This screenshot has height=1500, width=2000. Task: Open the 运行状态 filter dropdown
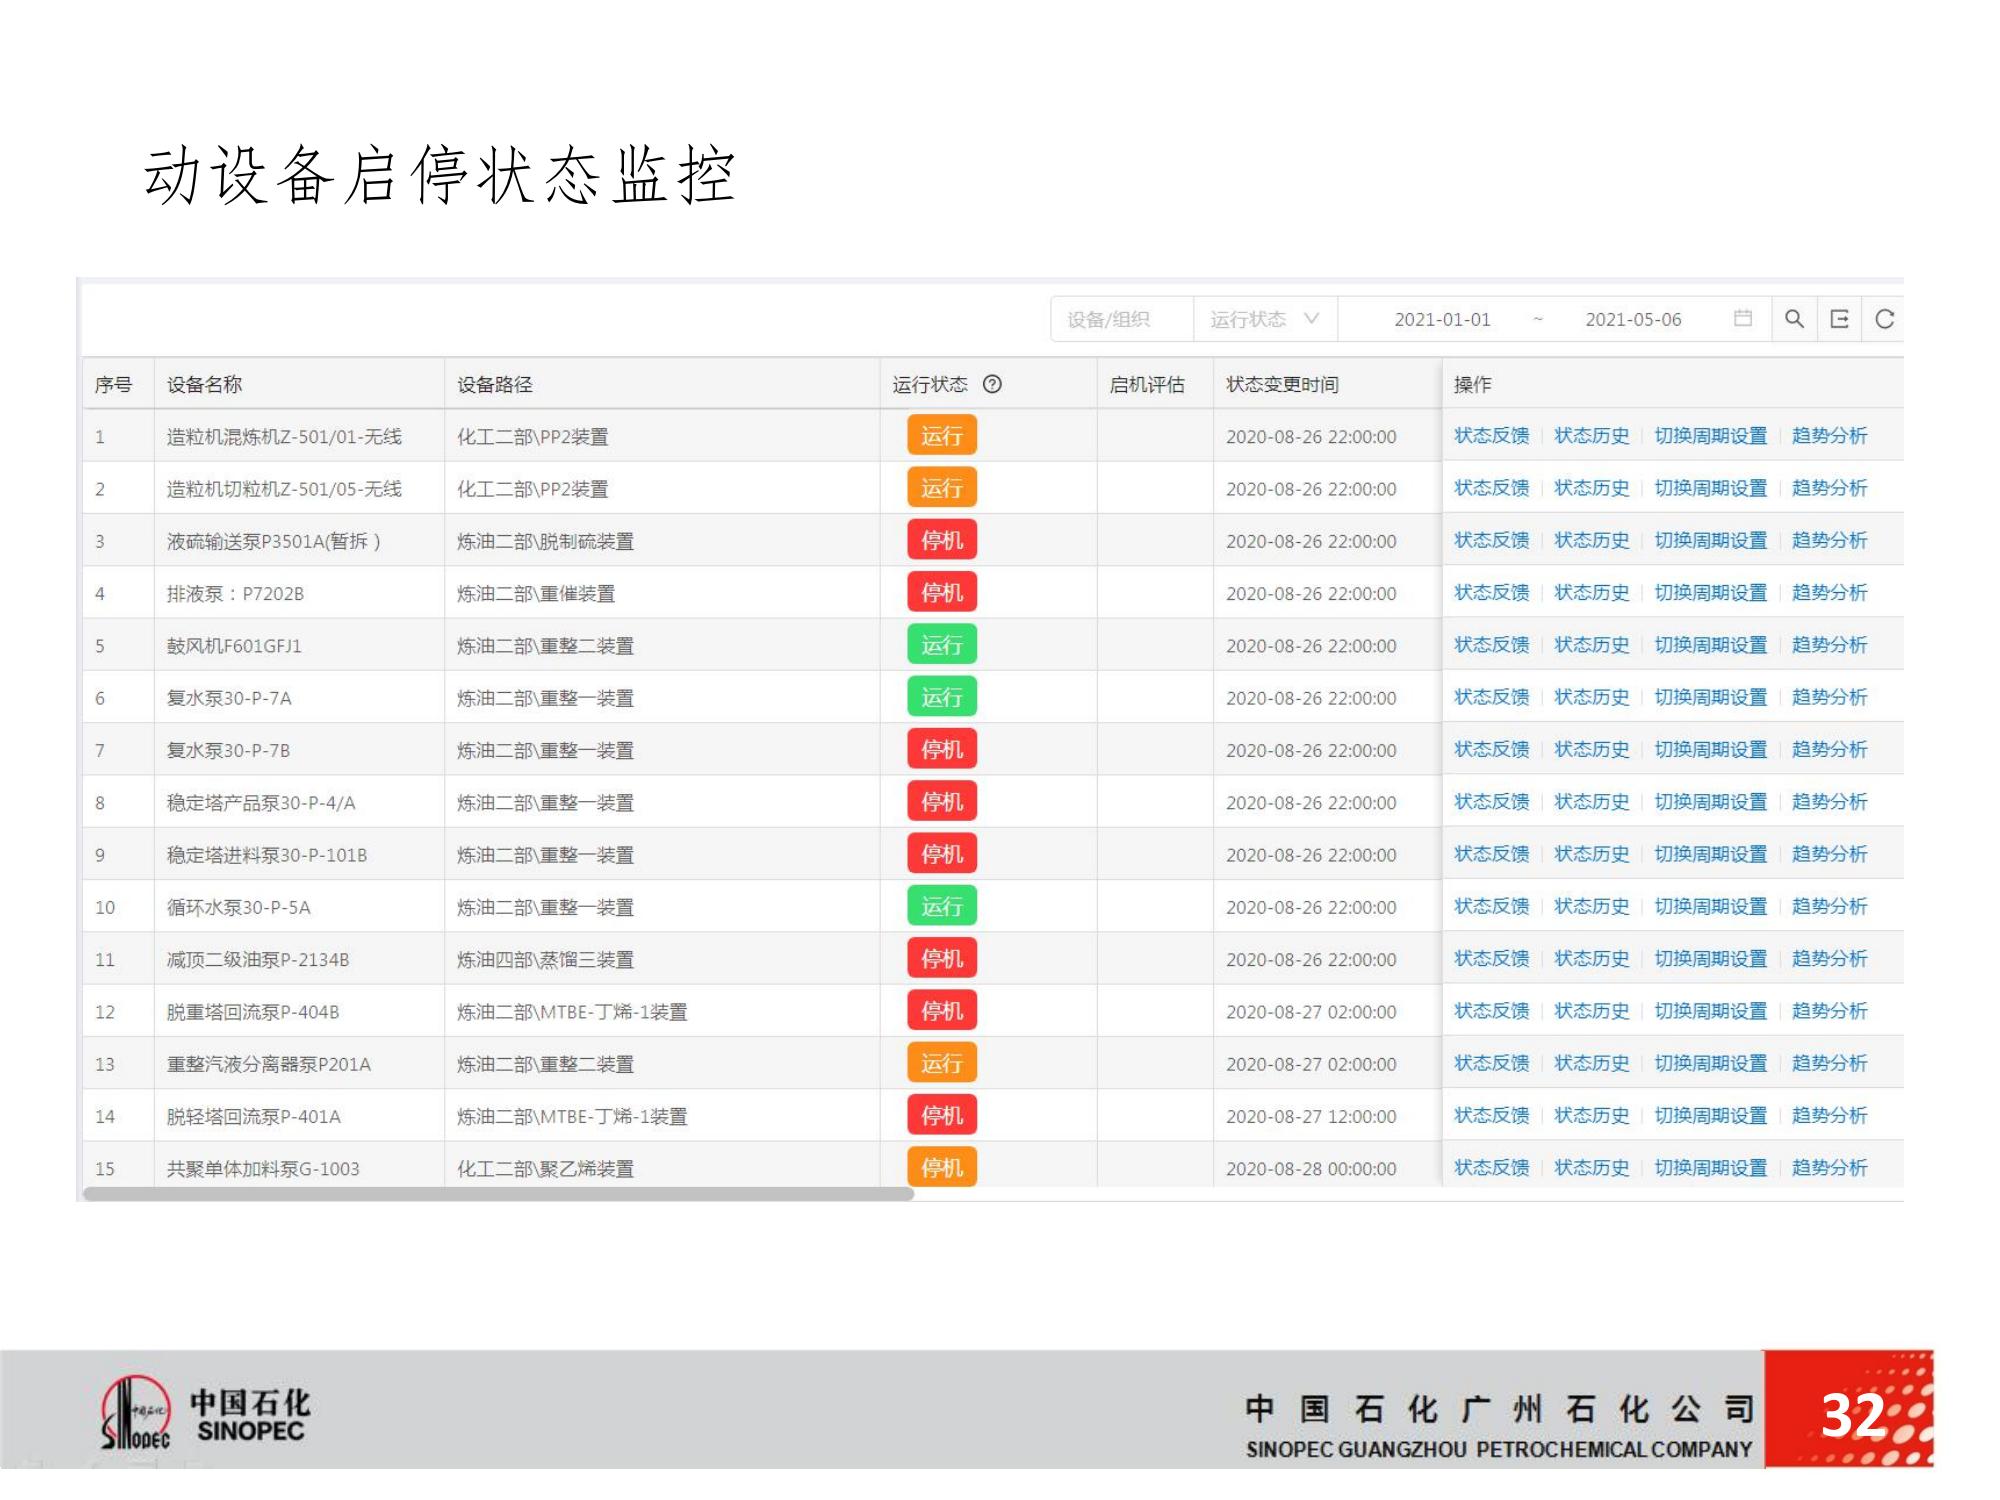point(1264,319)
